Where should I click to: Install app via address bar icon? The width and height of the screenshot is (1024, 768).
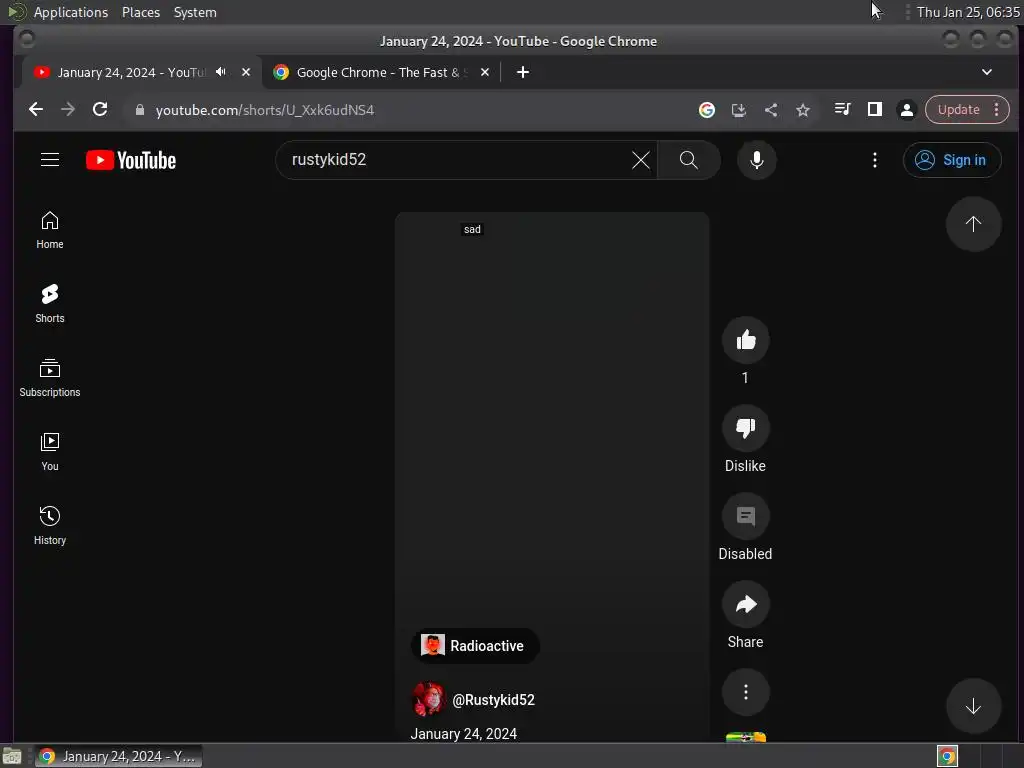(739, 110)
